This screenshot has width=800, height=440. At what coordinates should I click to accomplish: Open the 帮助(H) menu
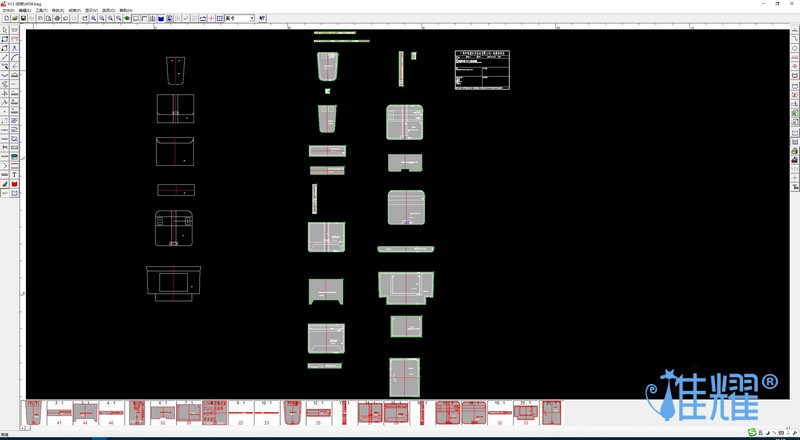[x=125, y=10]
